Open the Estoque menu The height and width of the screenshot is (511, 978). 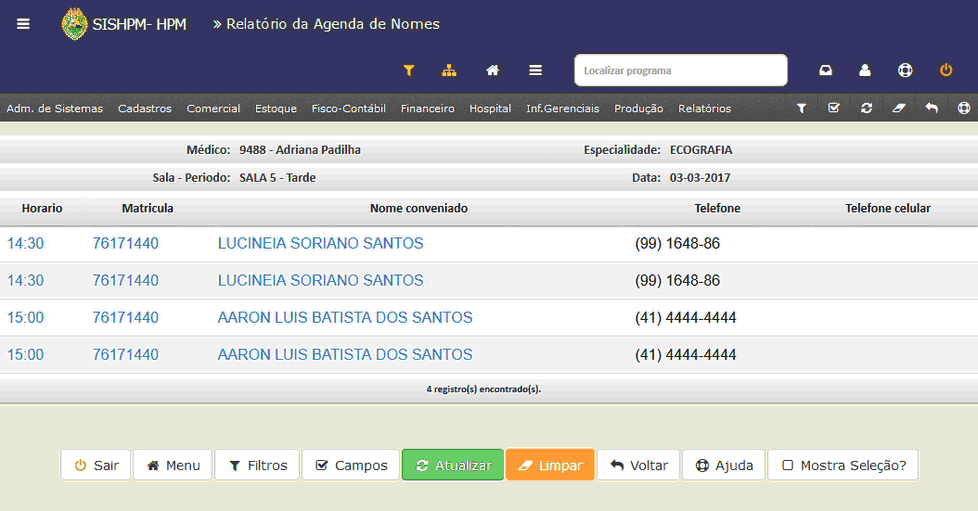click(x=276, y=109)
